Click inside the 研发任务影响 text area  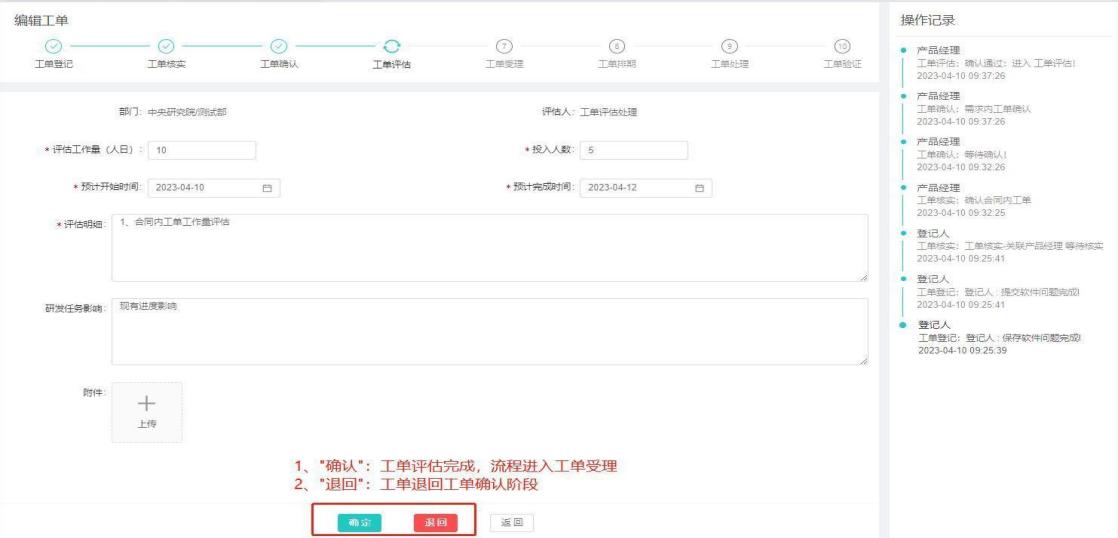488,331
